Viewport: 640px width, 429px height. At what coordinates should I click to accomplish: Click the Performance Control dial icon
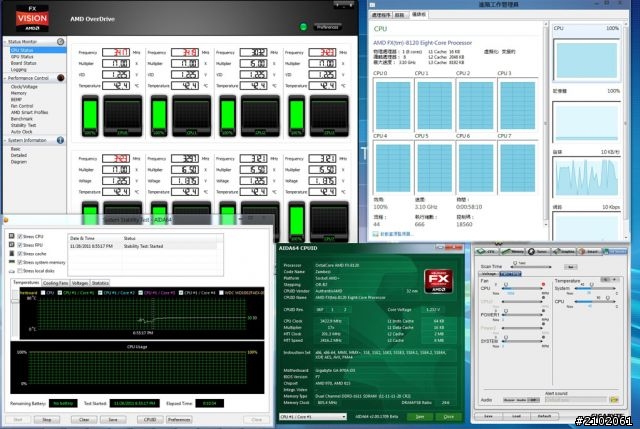[60, 78]
